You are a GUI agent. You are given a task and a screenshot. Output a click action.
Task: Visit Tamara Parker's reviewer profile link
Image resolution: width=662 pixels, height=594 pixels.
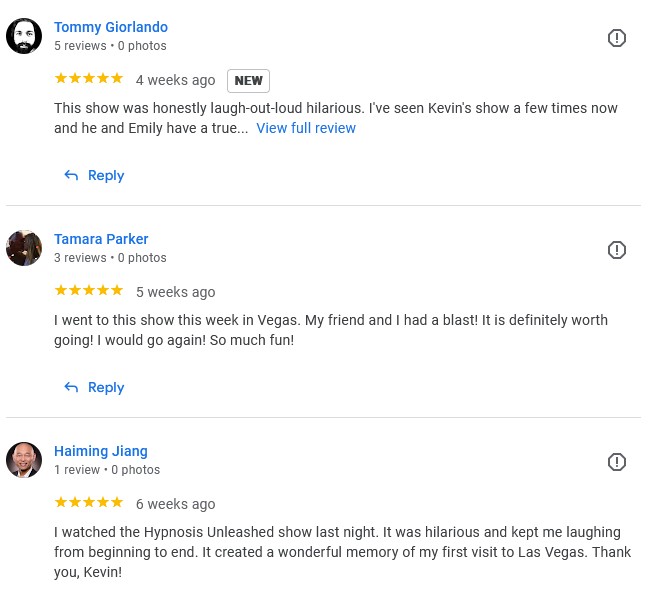point(101,239)
